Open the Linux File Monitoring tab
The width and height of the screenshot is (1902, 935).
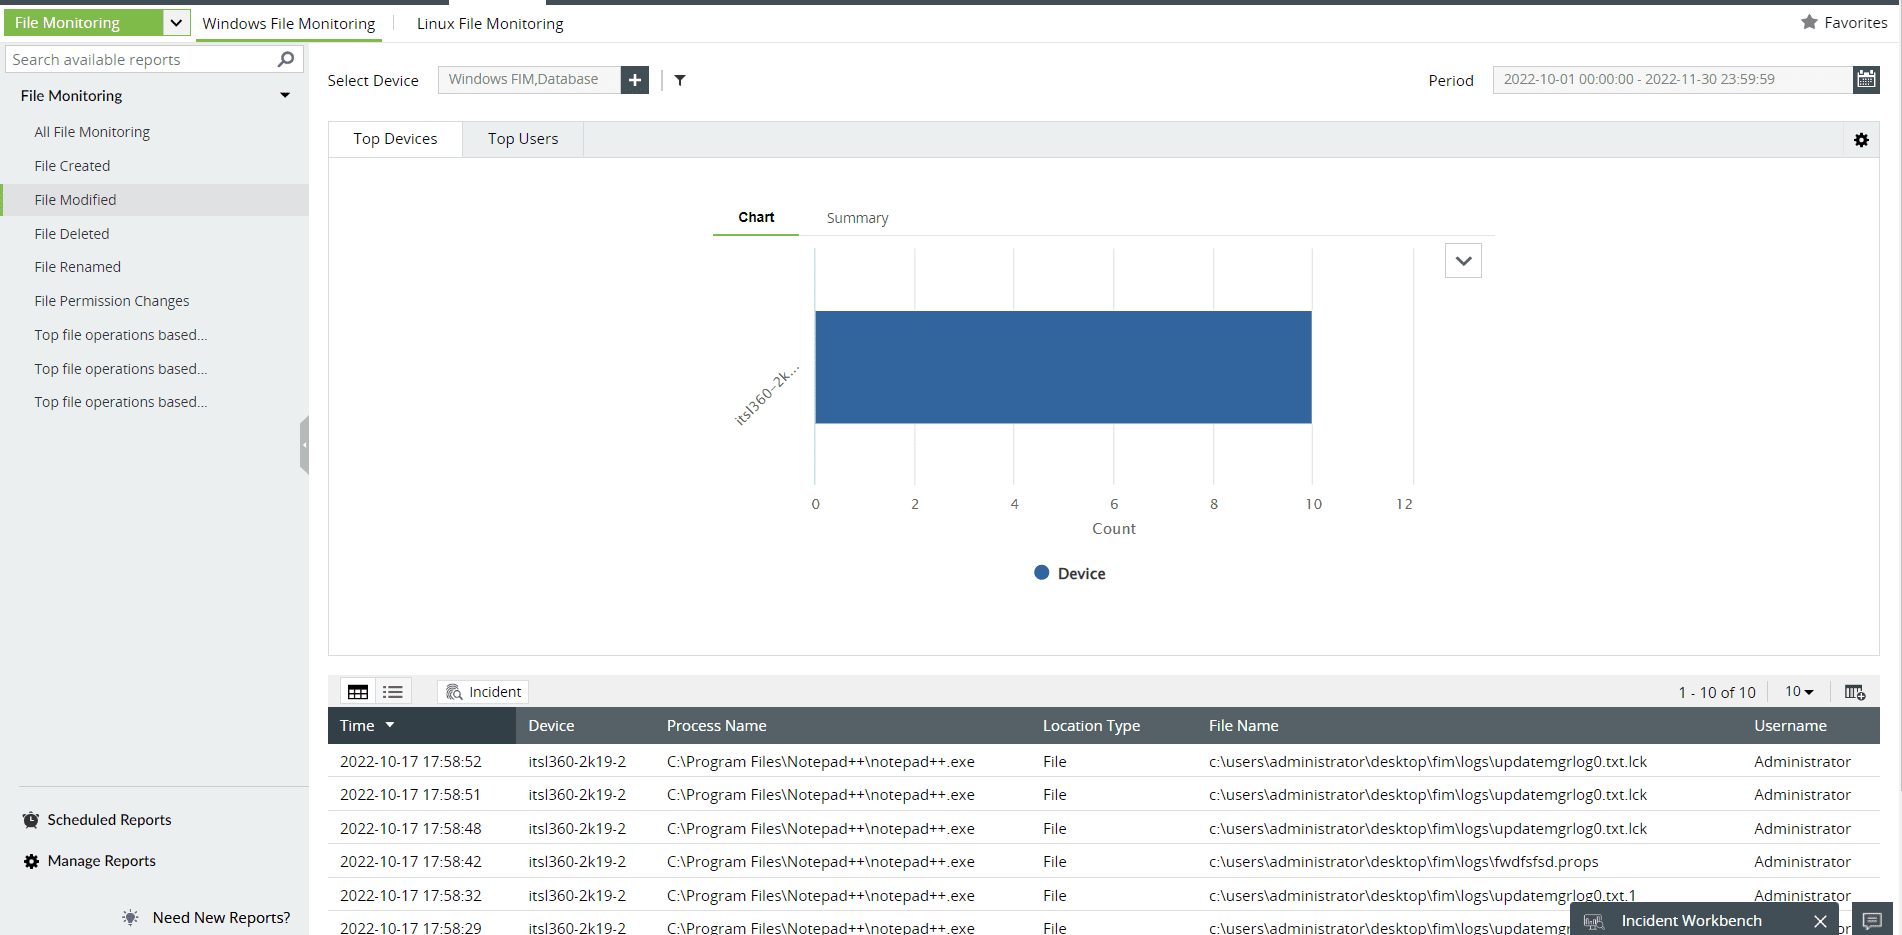pyautogui.click(x=490, y=23)
